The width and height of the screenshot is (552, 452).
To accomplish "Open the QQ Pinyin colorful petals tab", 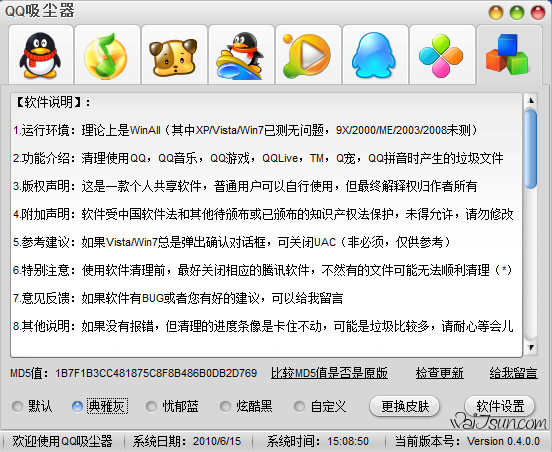I will [x=442, y=55].
